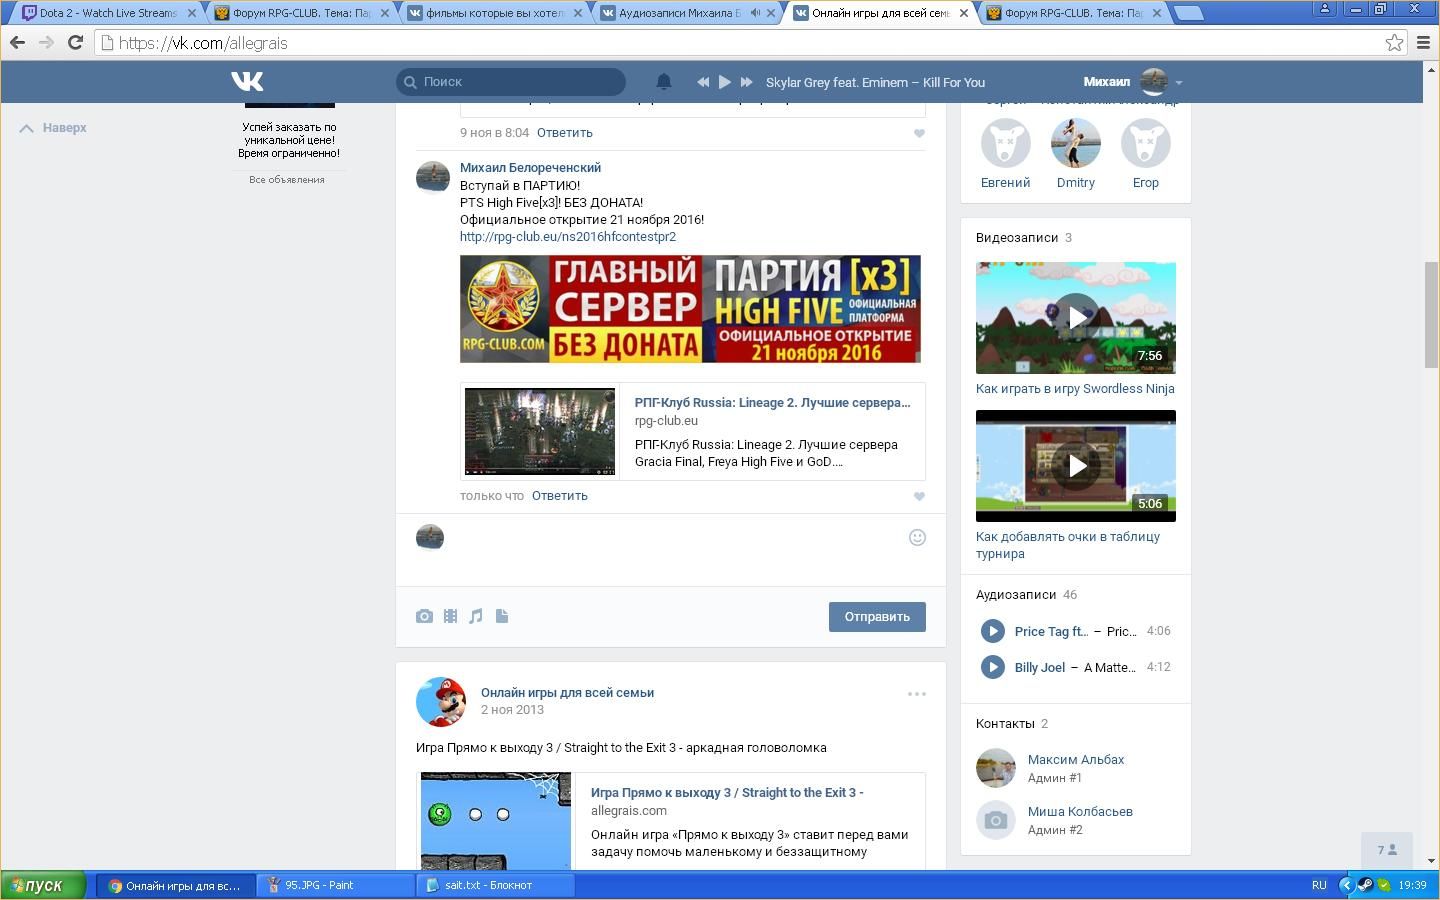Open the Chrome menu button
Screen dimensions: 1440x900
click(1424, 43)
